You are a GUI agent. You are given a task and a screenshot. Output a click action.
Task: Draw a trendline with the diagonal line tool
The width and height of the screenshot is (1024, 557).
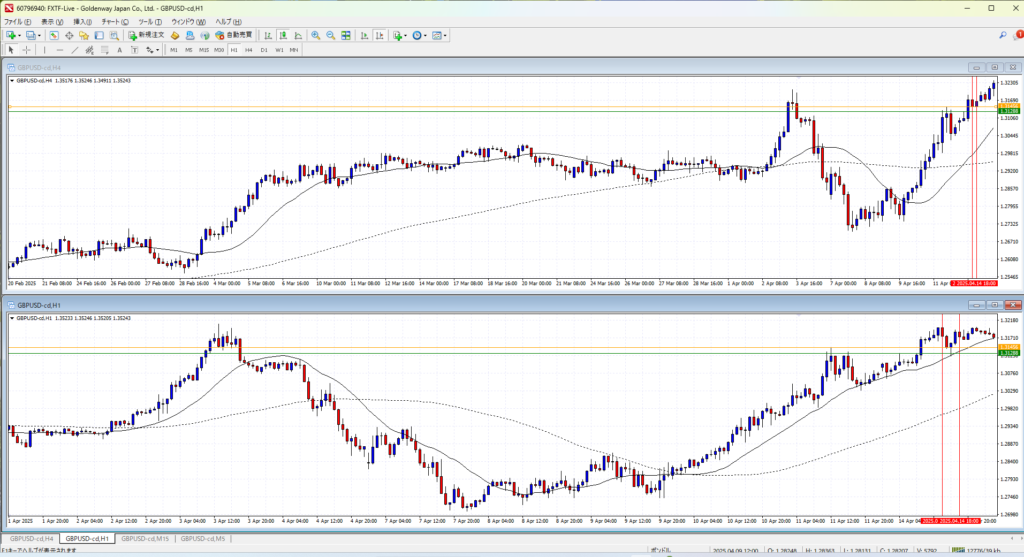(76, 49)
